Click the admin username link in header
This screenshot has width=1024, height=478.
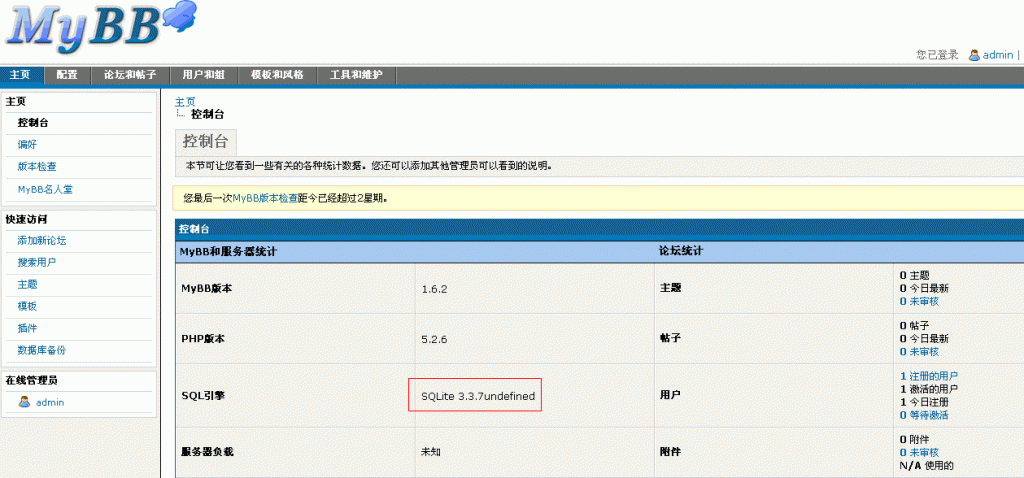point(998,55)
